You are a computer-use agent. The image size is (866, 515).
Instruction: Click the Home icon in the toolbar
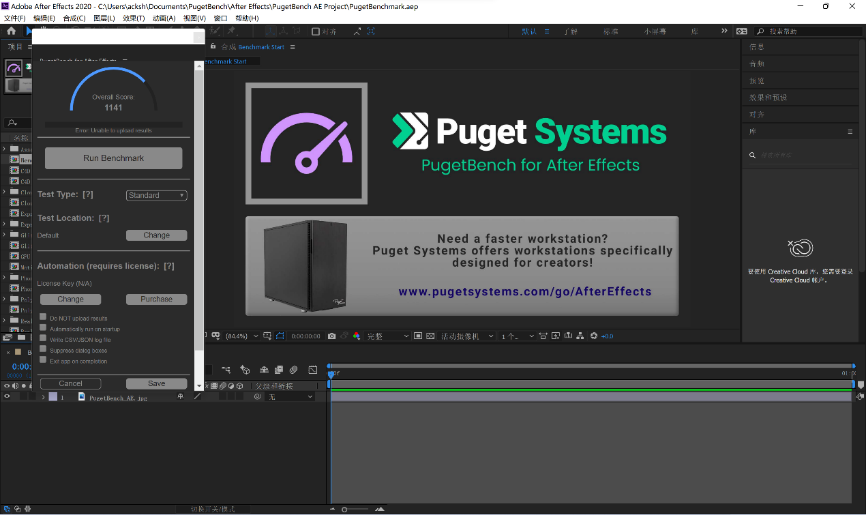[x=11, y=31]
